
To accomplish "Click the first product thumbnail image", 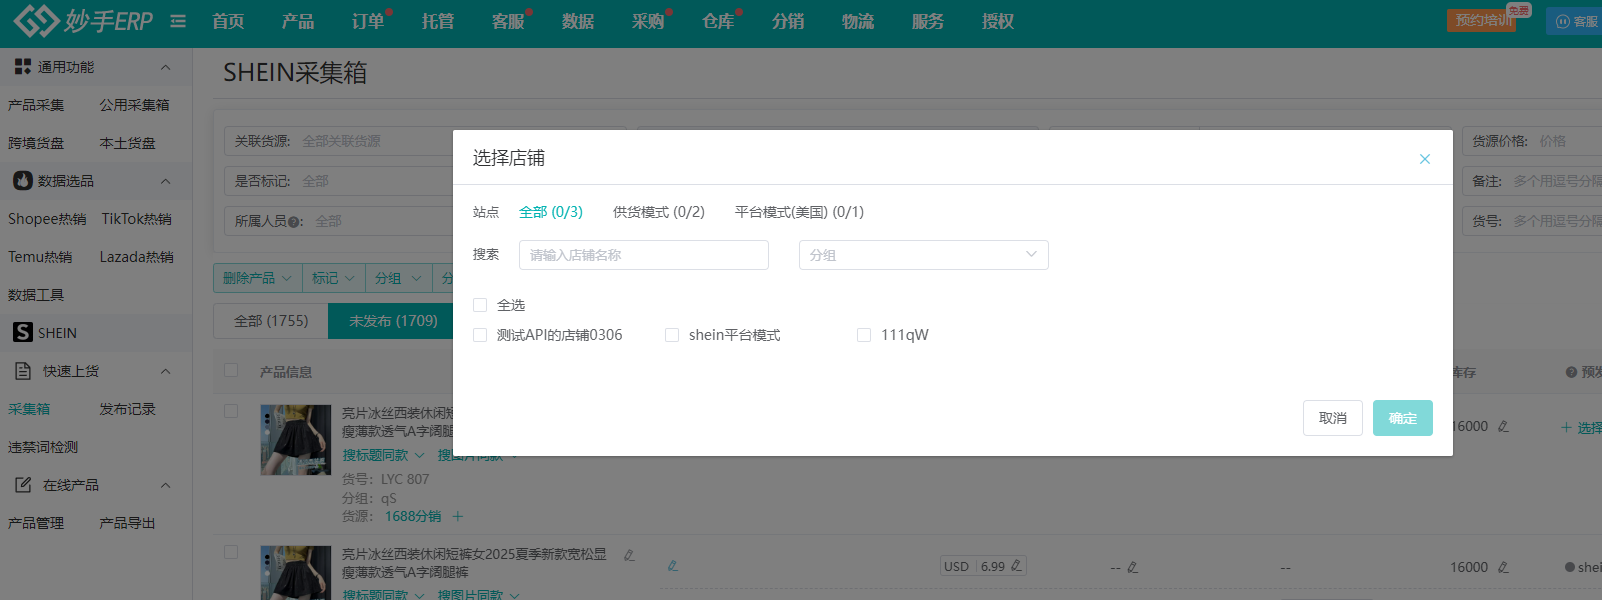I will tap(295, 439).
